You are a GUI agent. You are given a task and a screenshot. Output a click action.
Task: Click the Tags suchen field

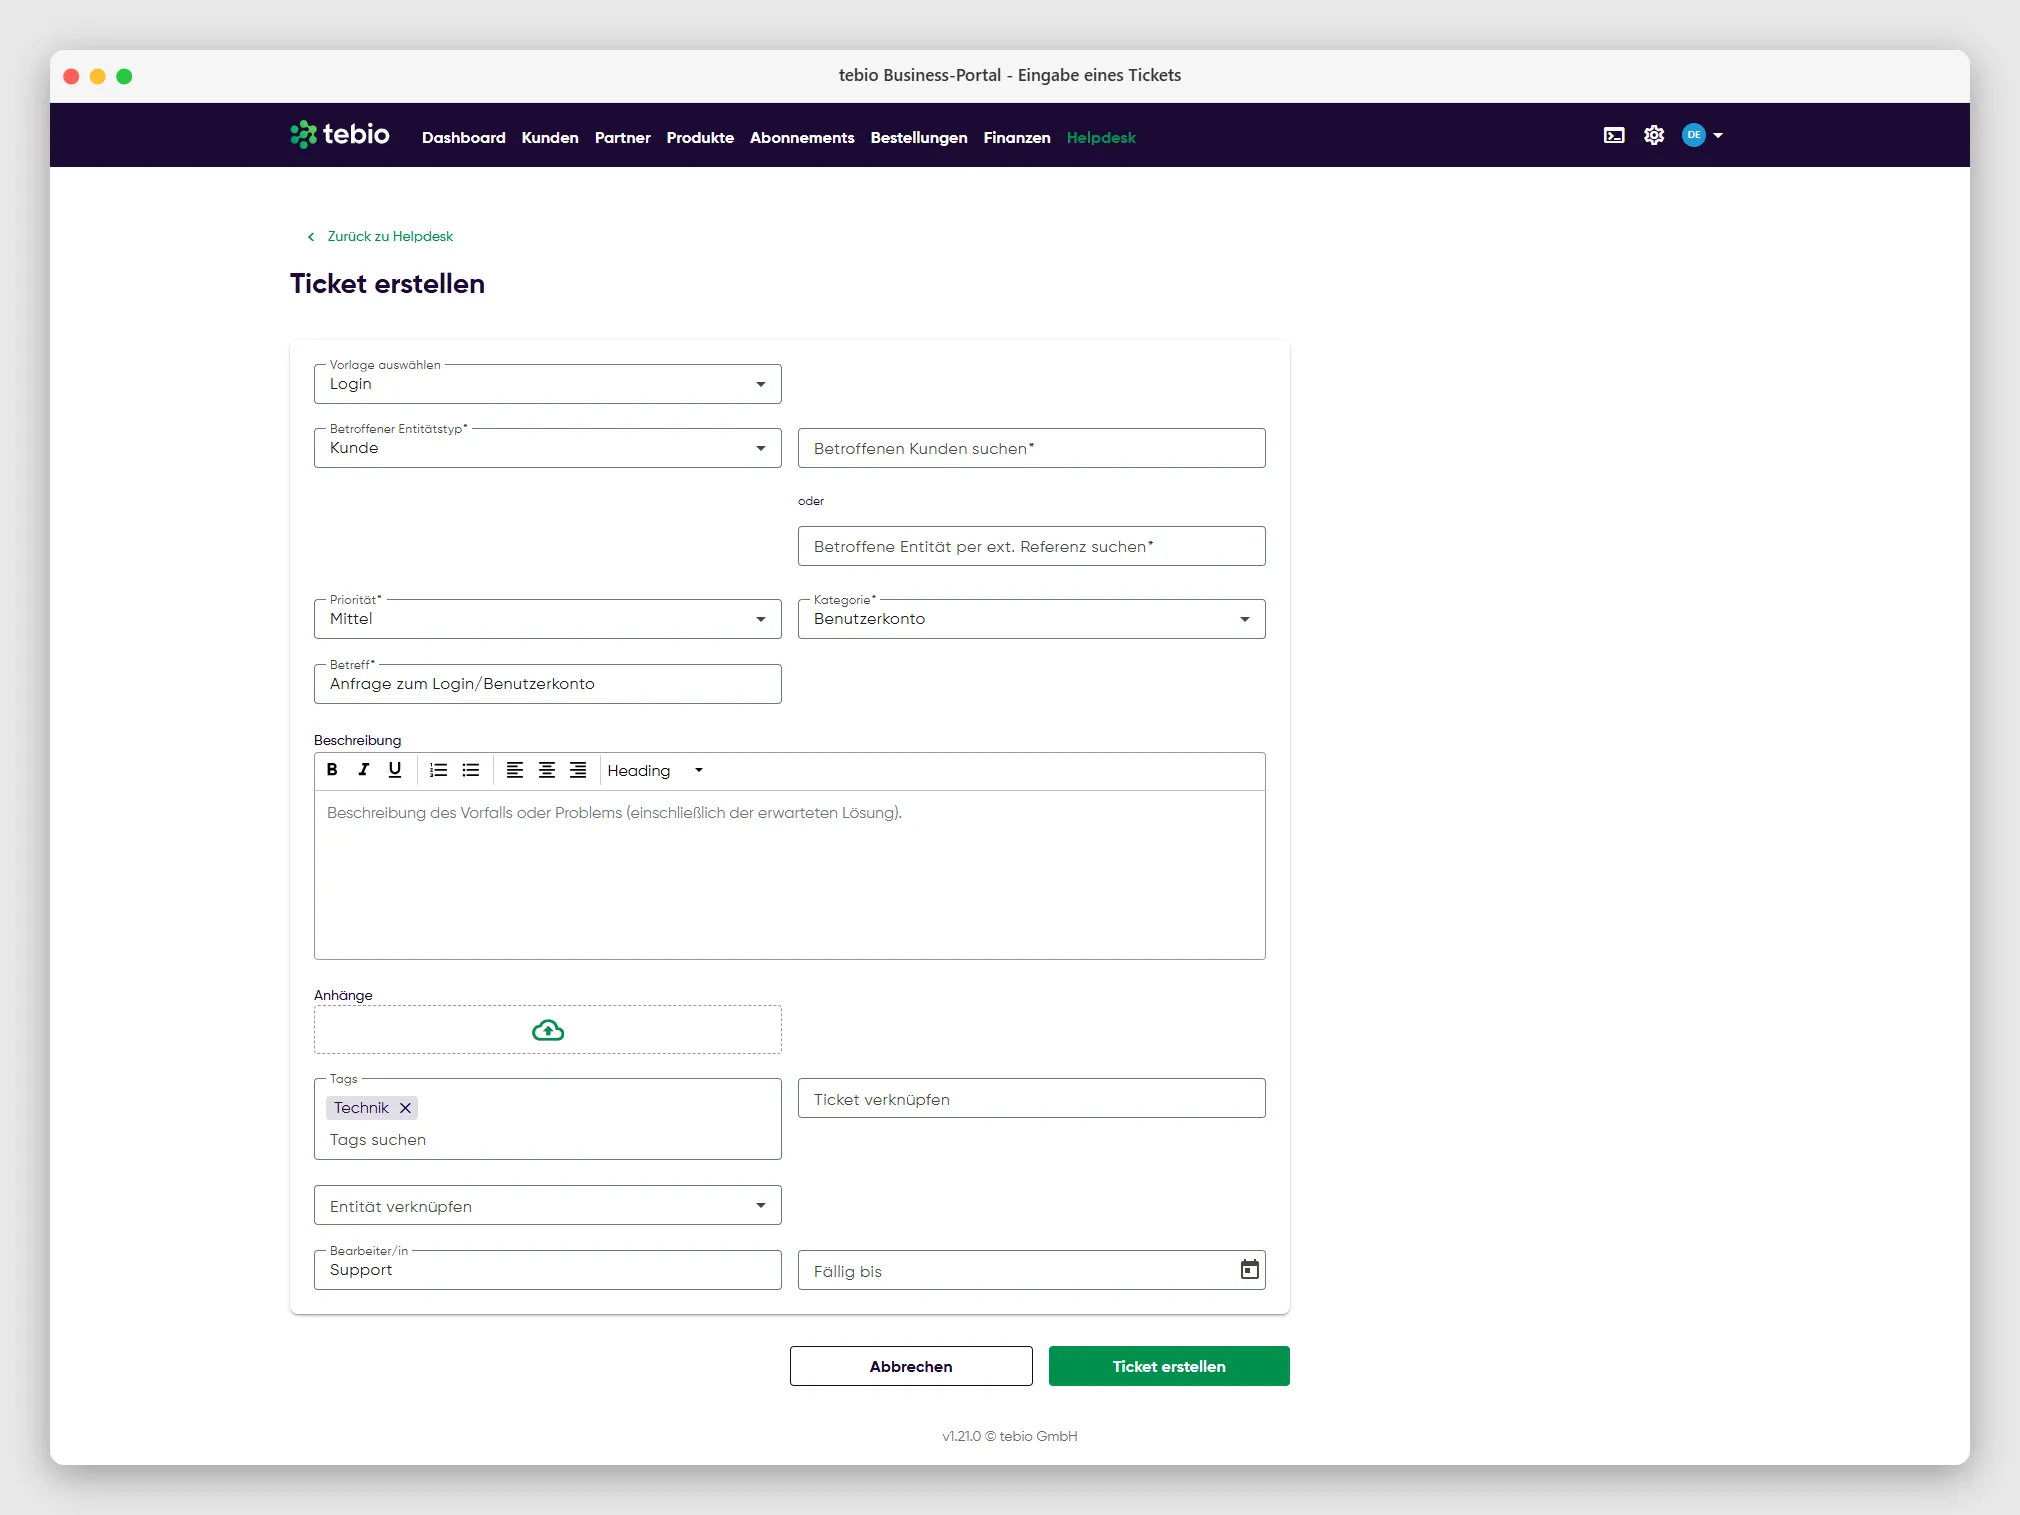tap(548, 1140)
